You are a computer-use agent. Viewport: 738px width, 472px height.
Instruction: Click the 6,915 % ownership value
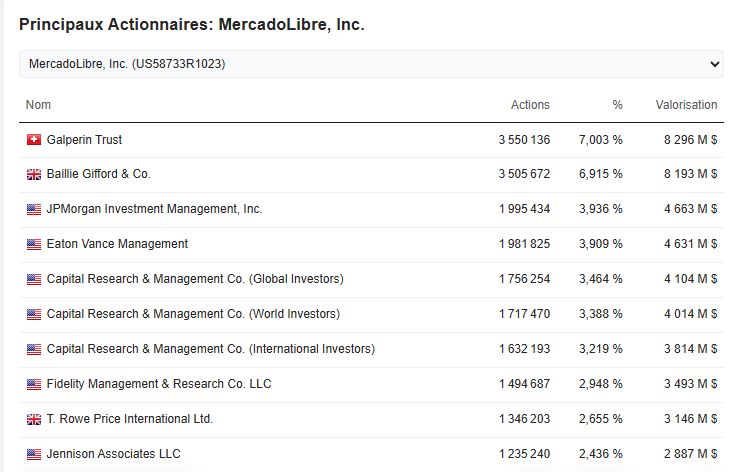tap(601, 174)
